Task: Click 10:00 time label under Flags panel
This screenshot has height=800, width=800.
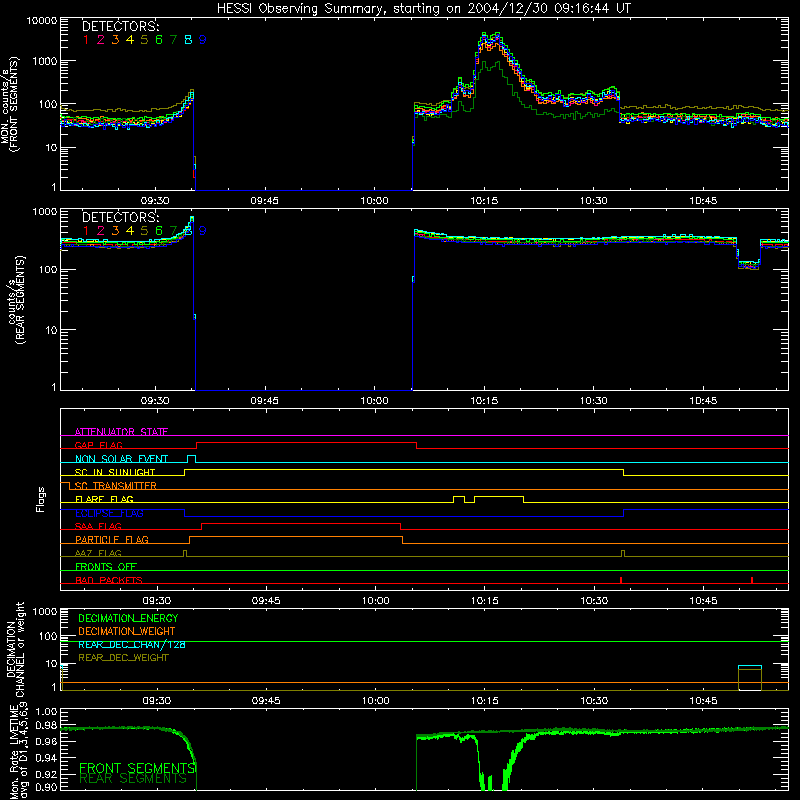Action: (376, 601)
